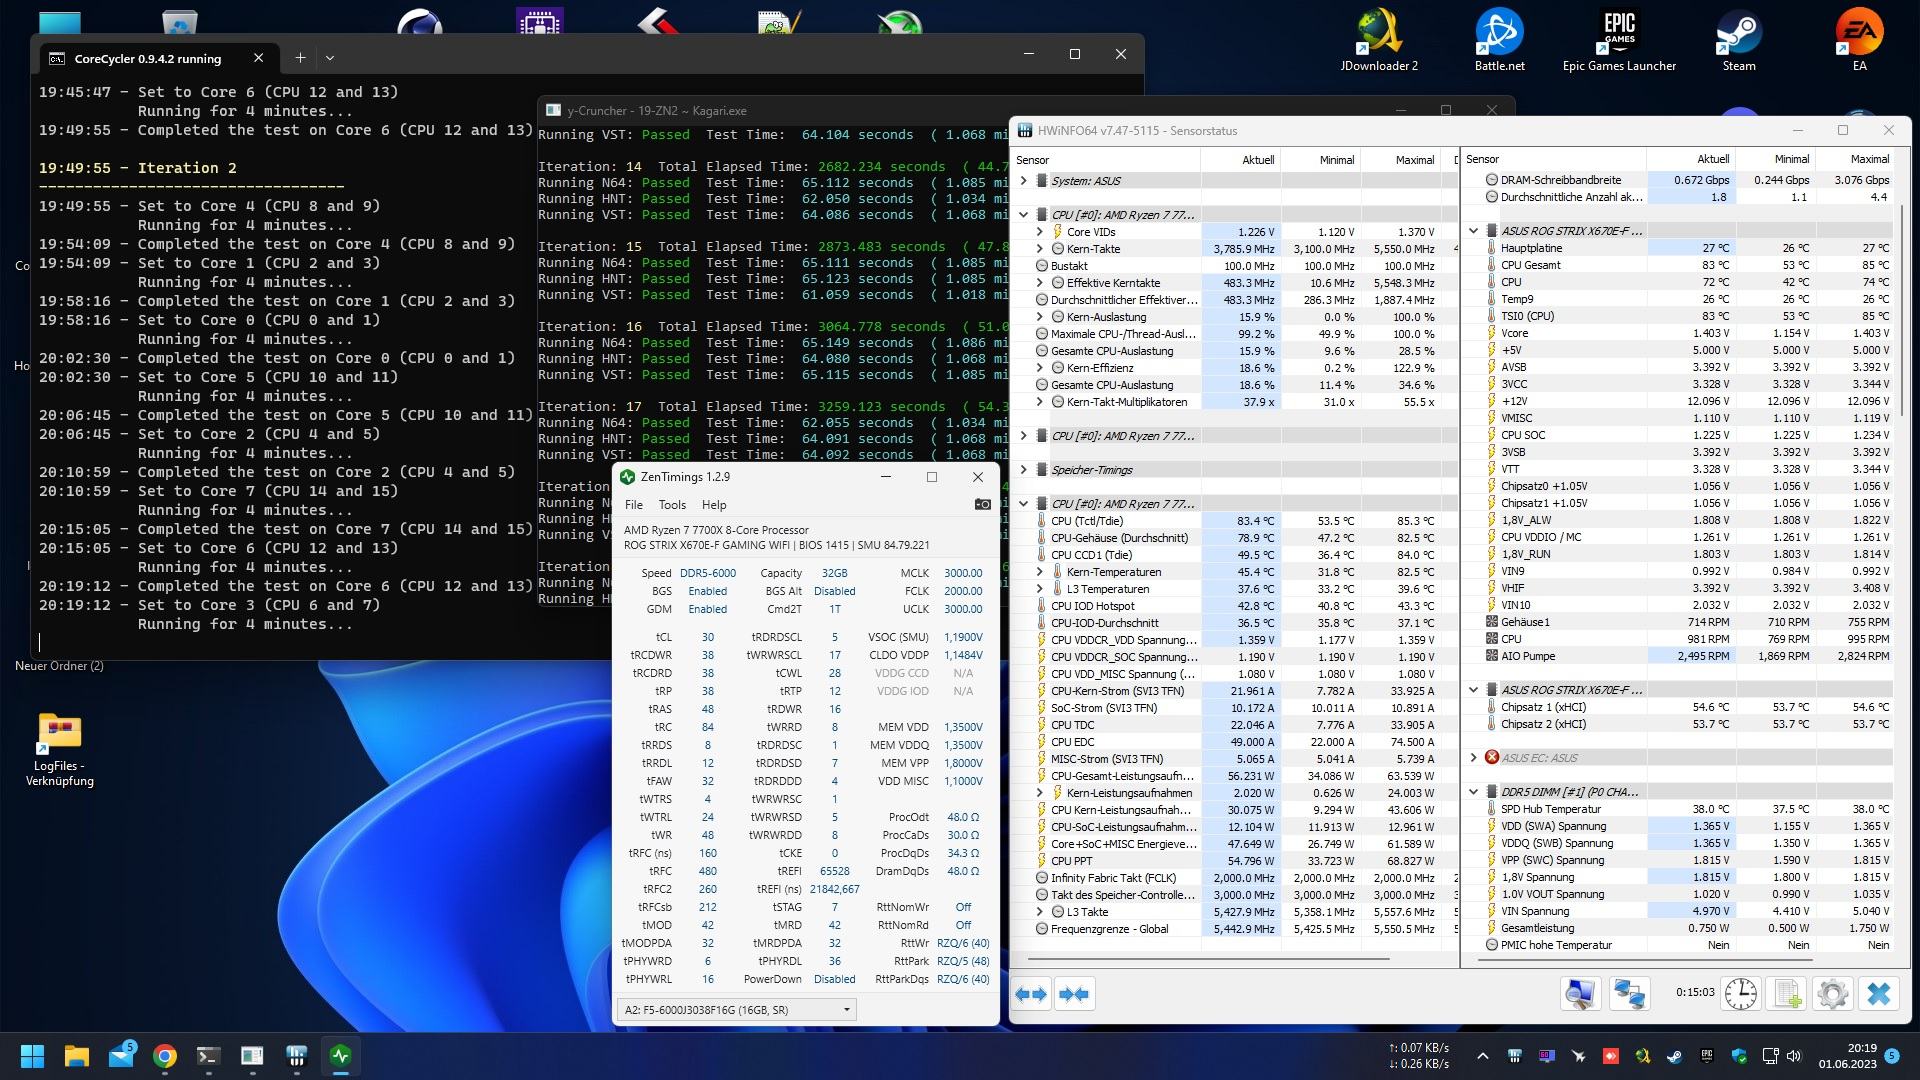Expand Kern-Takte row
The width and height of the screenshot is (1920, 1080).
click(1039, 249)
